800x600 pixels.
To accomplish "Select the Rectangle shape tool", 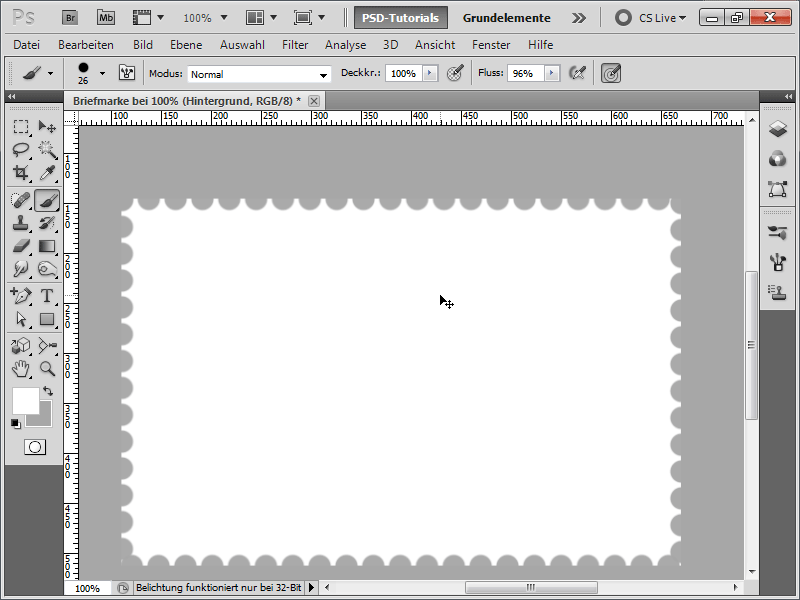I will pos(47,319).
